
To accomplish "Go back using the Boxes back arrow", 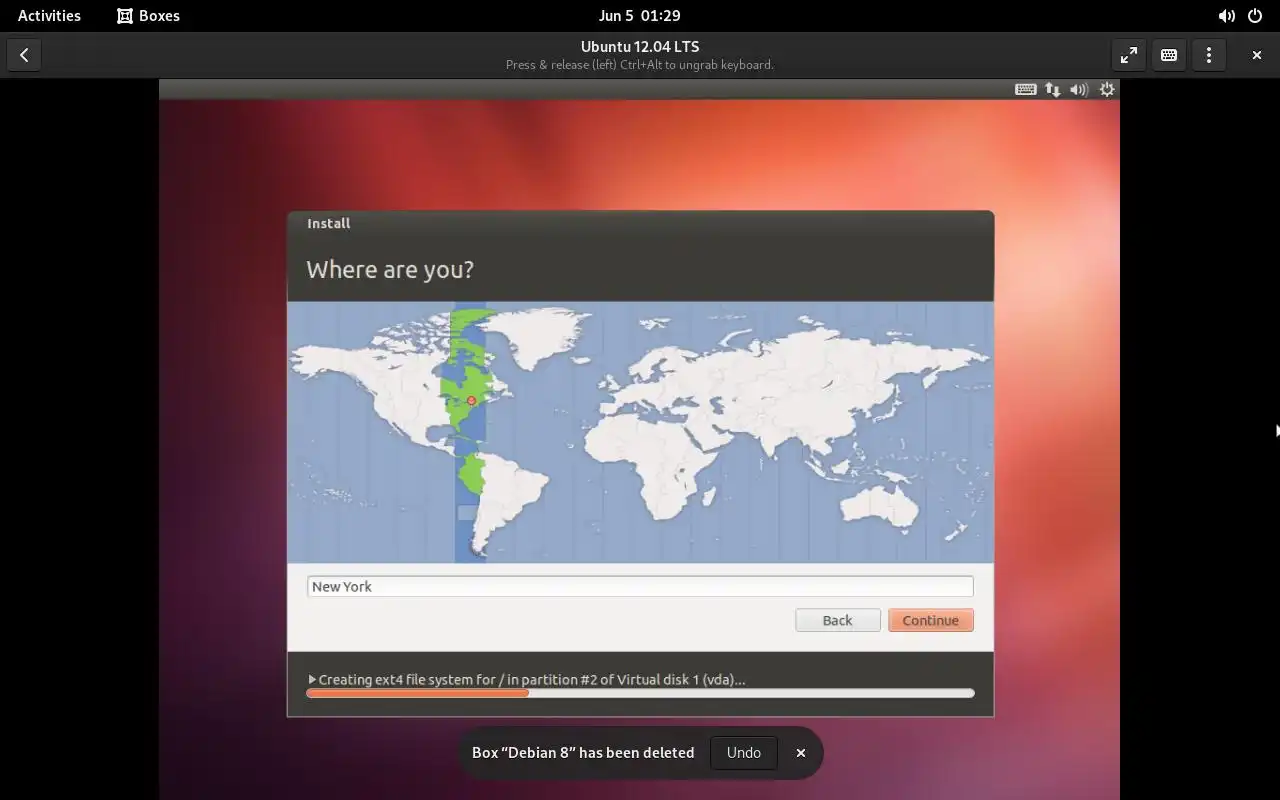I will (x=24, y=55).
